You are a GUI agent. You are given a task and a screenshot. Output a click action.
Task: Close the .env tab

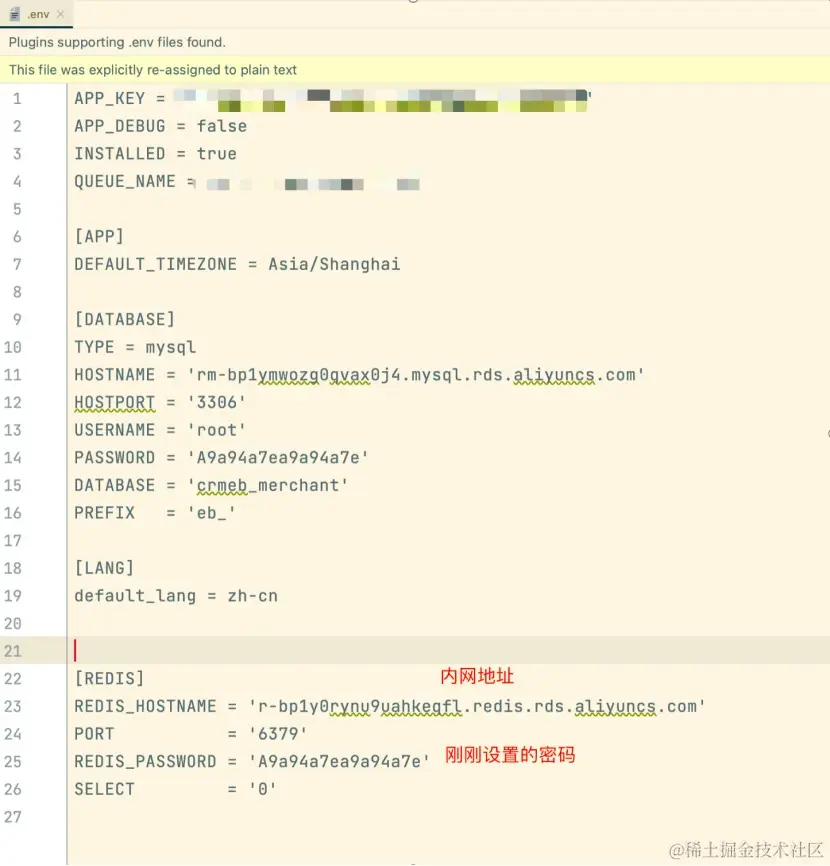[x=61, y=14]
